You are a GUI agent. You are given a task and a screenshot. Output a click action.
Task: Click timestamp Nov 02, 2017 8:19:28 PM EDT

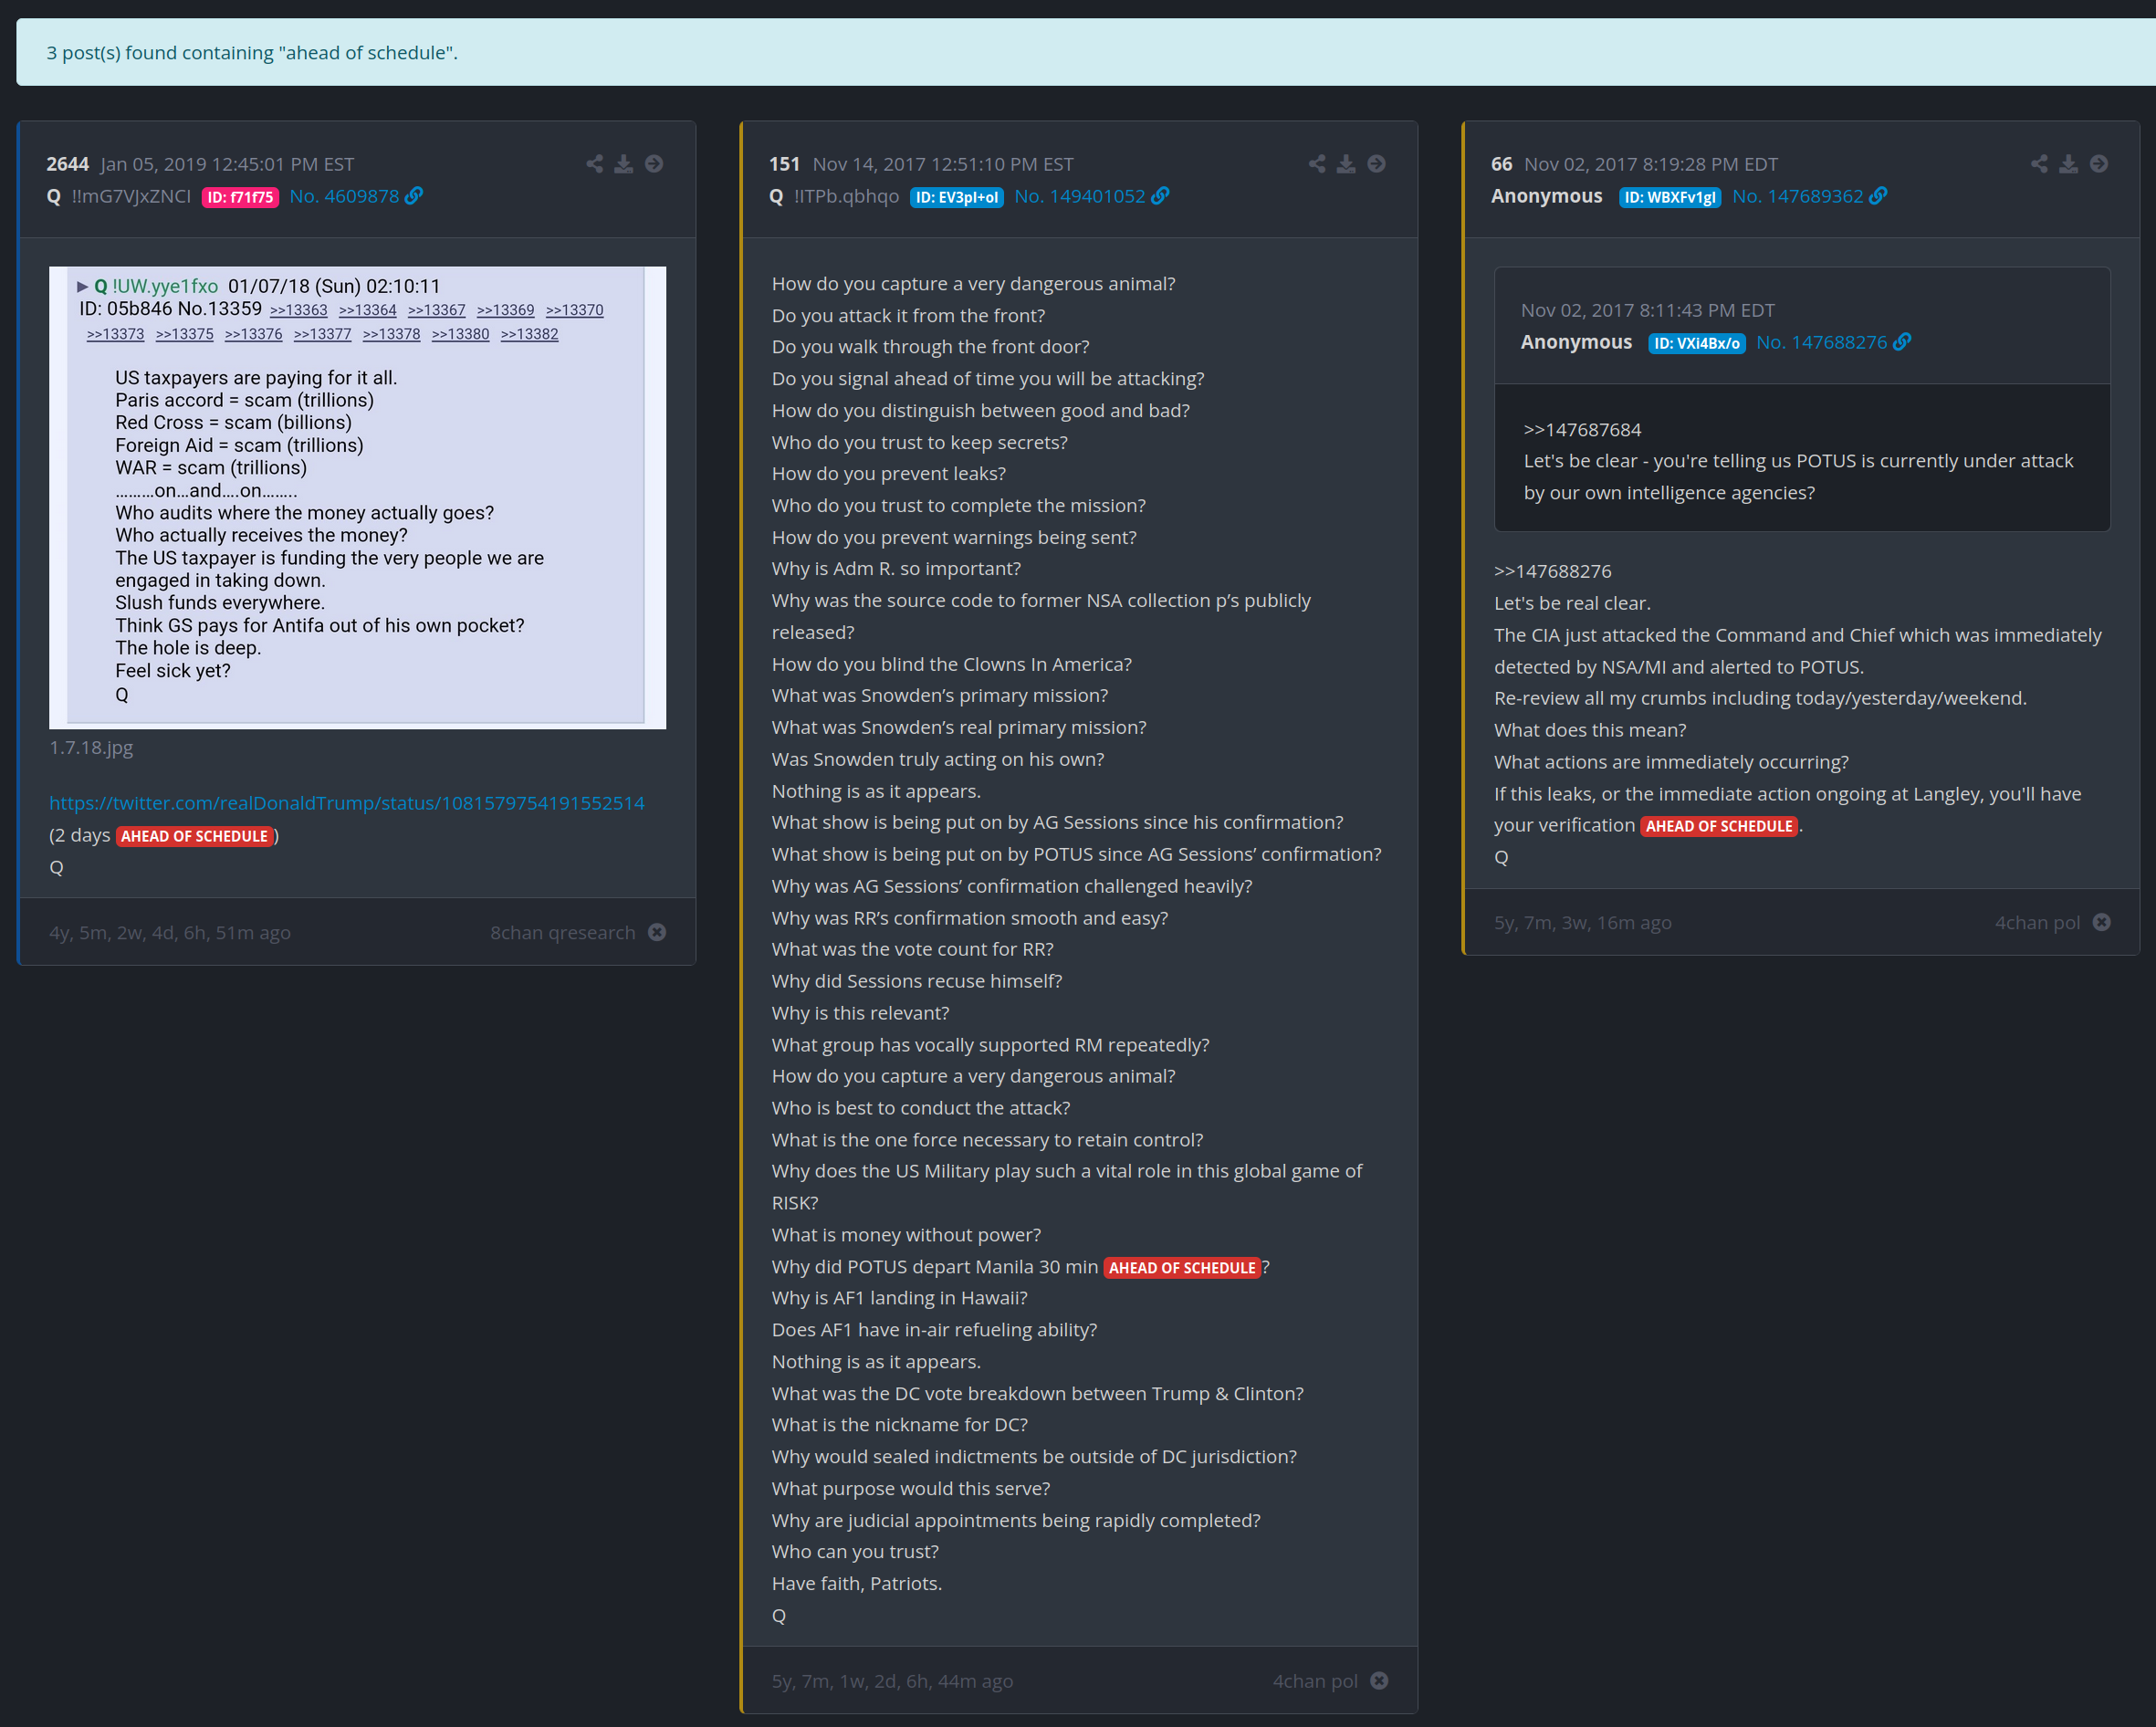pyautogui.click(x=1651, y=164)
